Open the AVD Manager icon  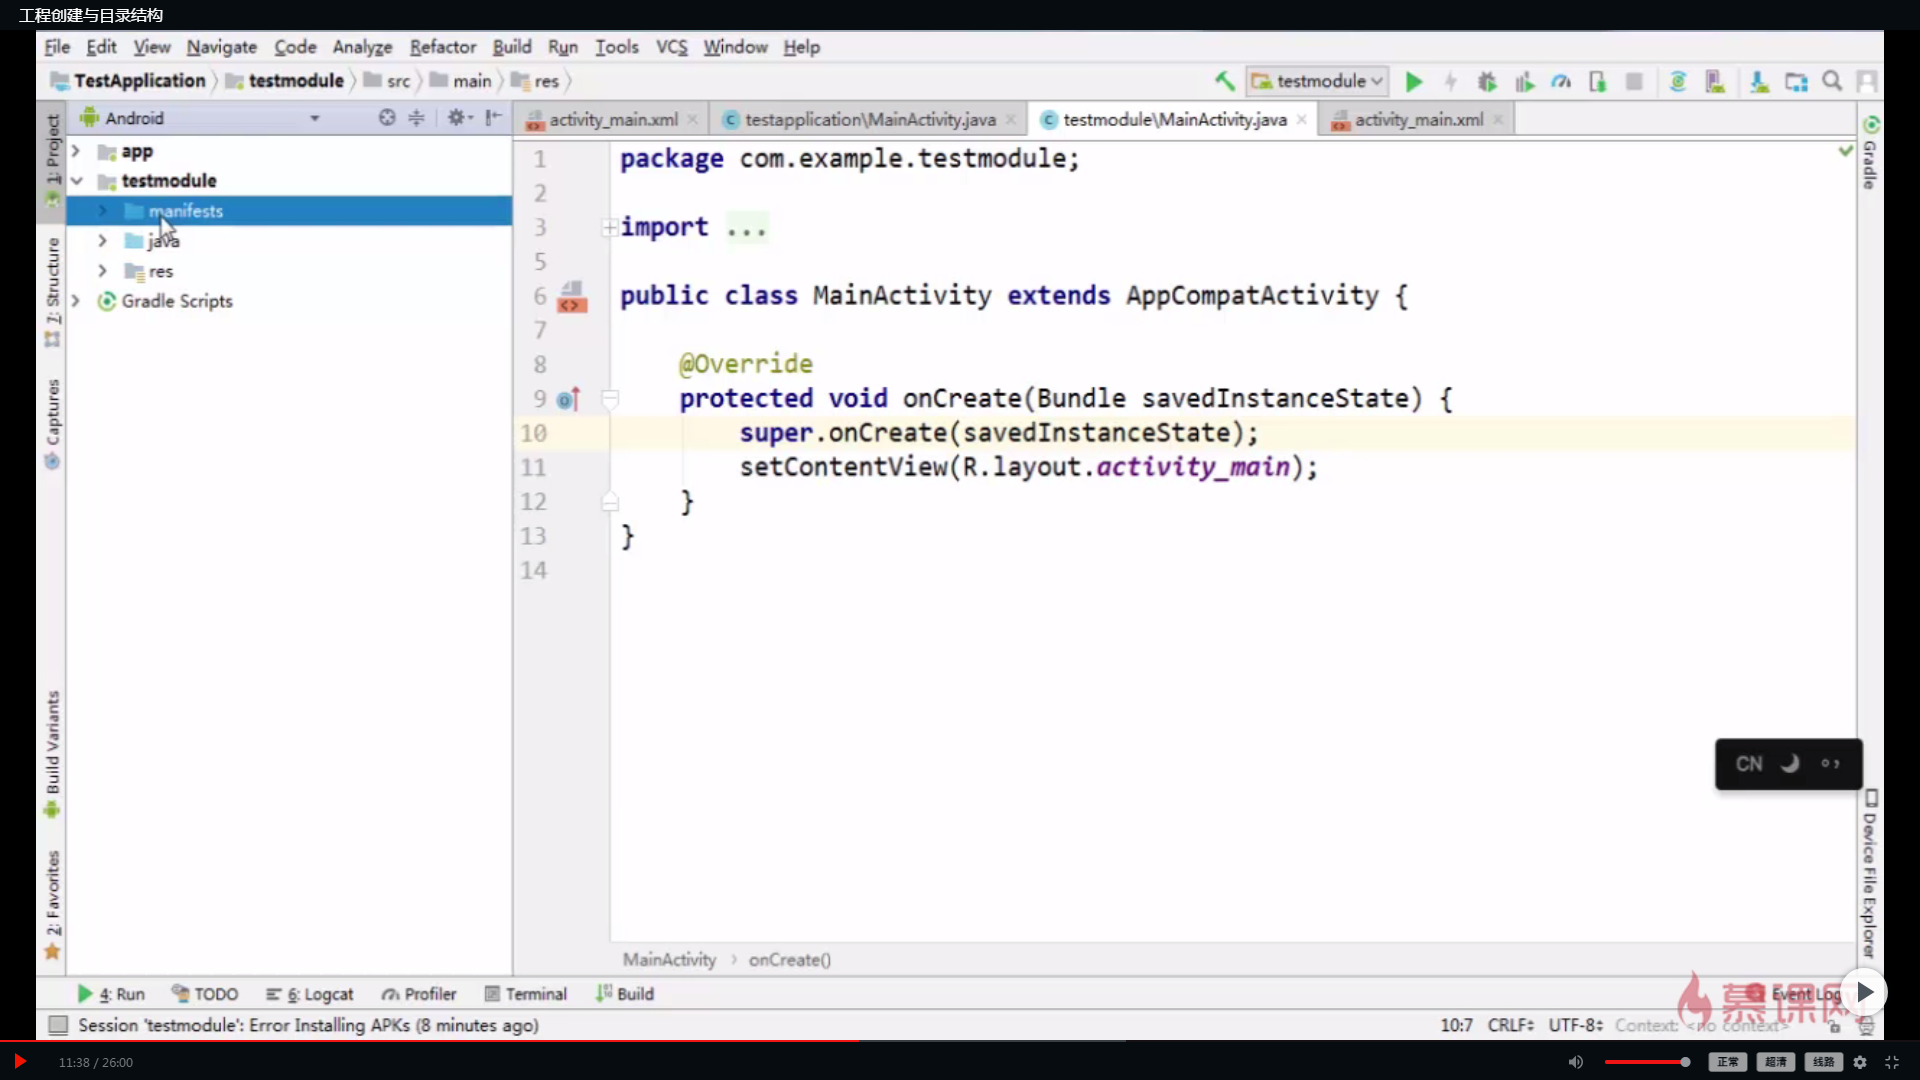[x=1715, y=82]
